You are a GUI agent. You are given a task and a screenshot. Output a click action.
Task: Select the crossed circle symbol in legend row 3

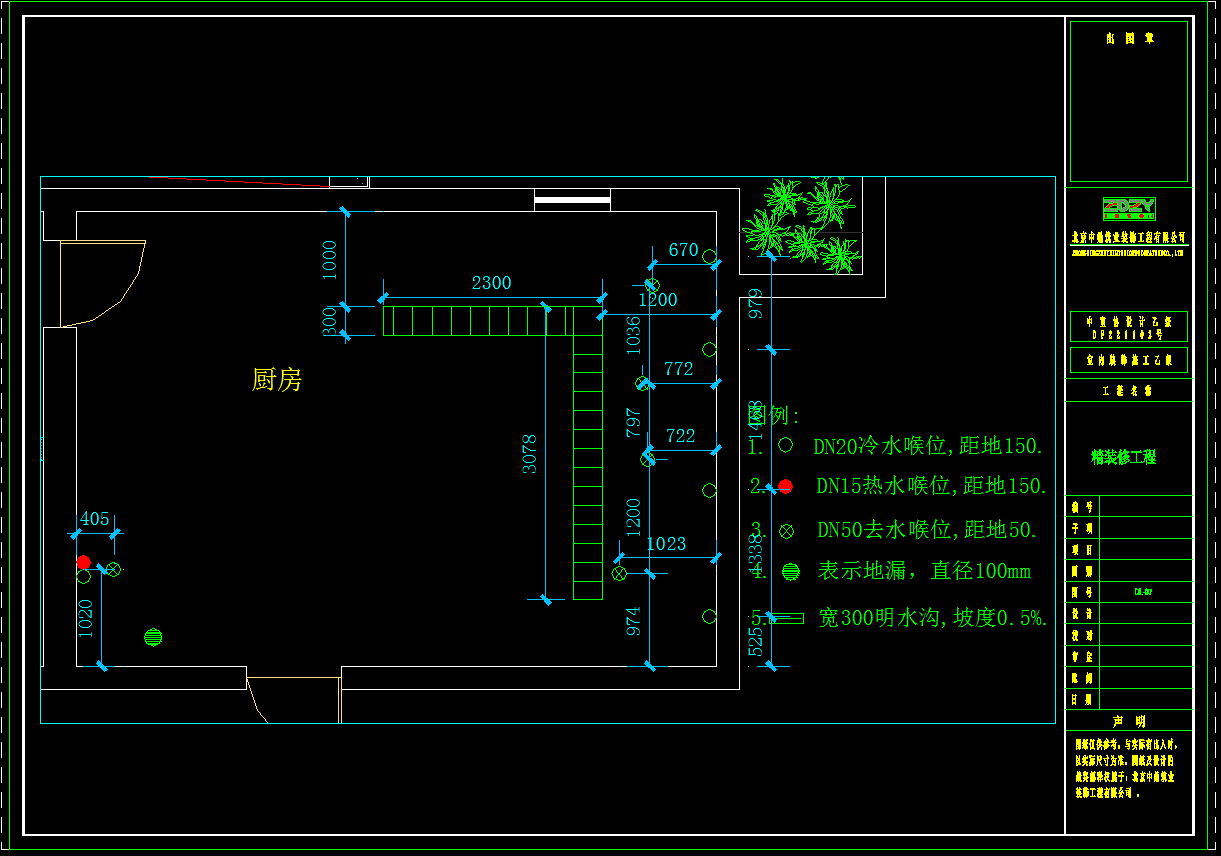pyautogui.click(x=786, y=530)
